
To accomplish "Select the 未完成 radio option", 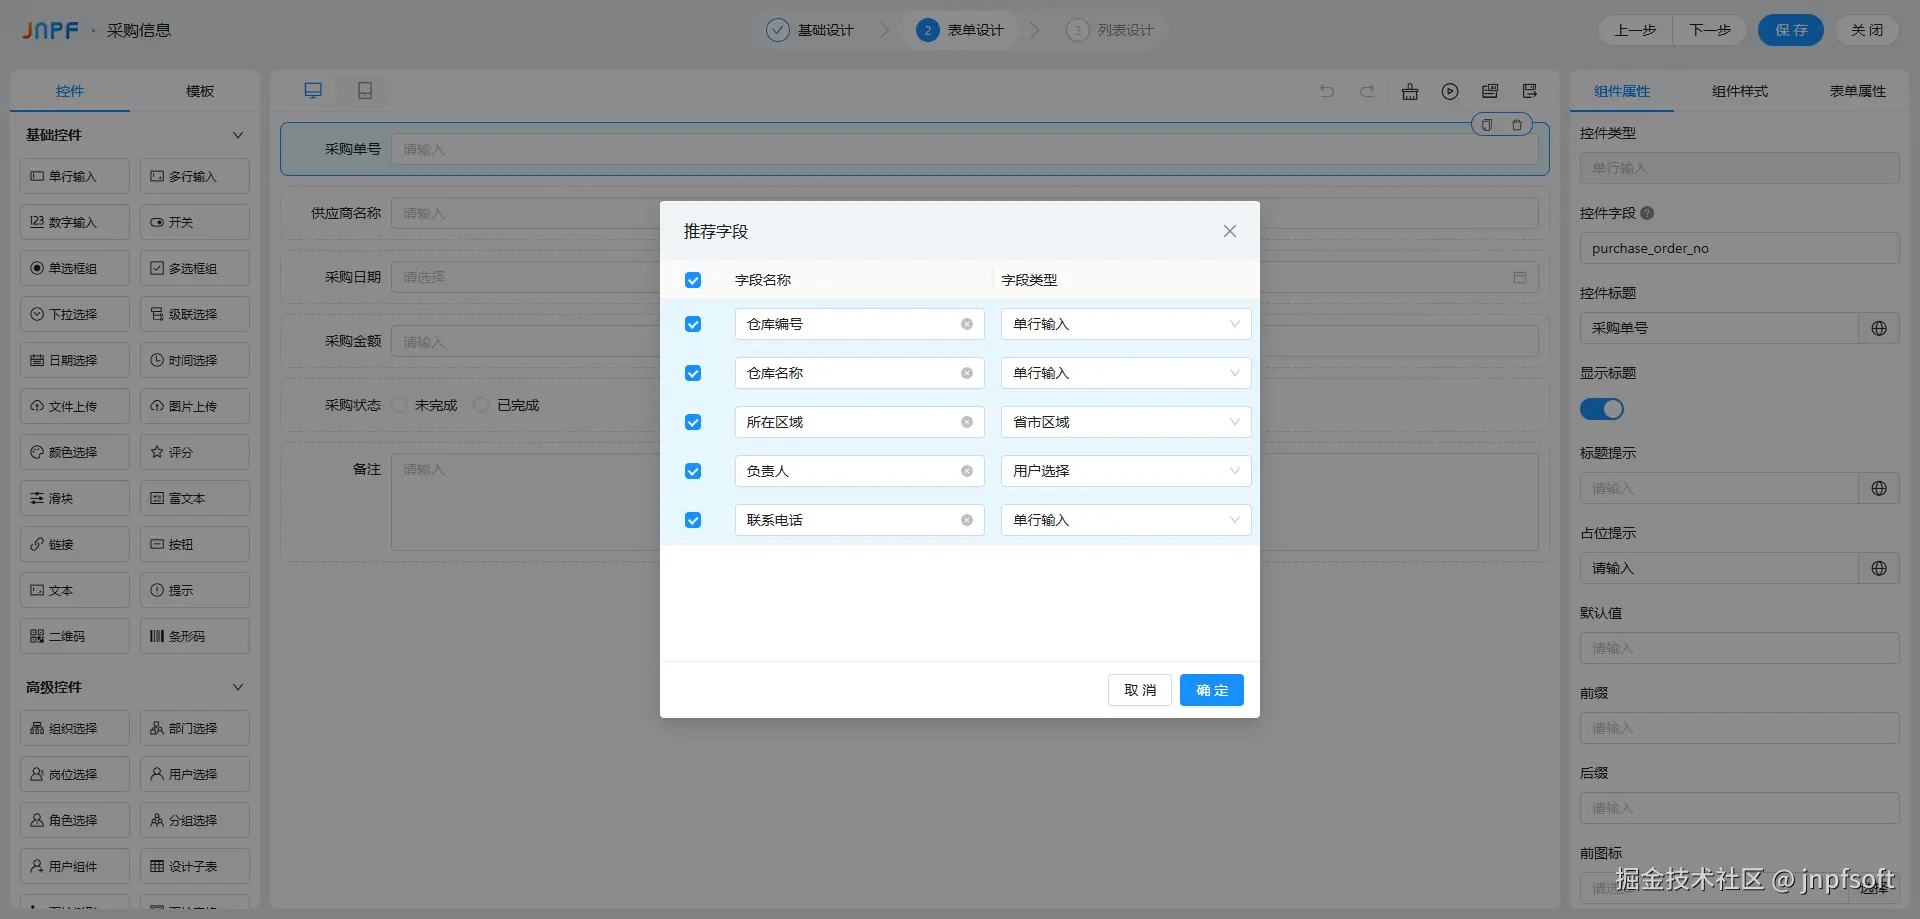I will (400, 405).
